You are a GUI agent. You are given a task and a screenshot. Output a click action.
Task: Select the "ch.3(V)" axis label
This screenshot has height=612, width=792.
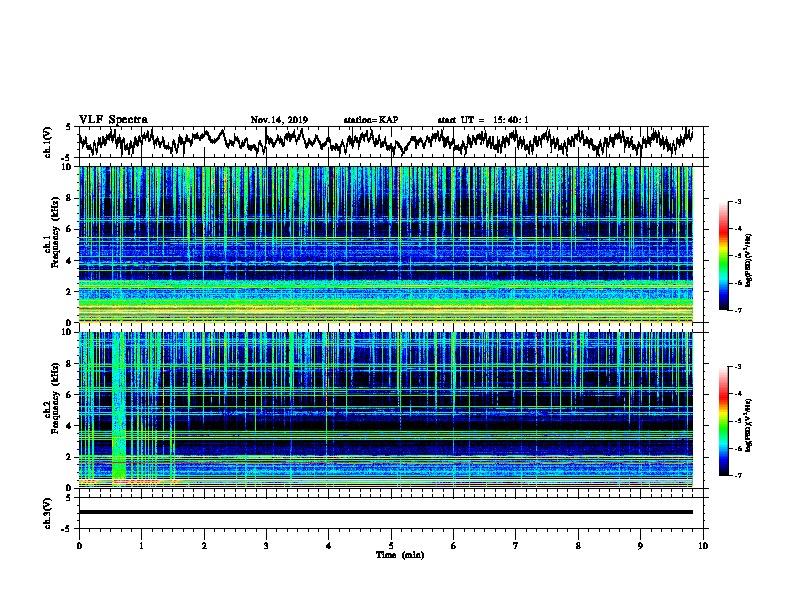(x=47, y=513)
